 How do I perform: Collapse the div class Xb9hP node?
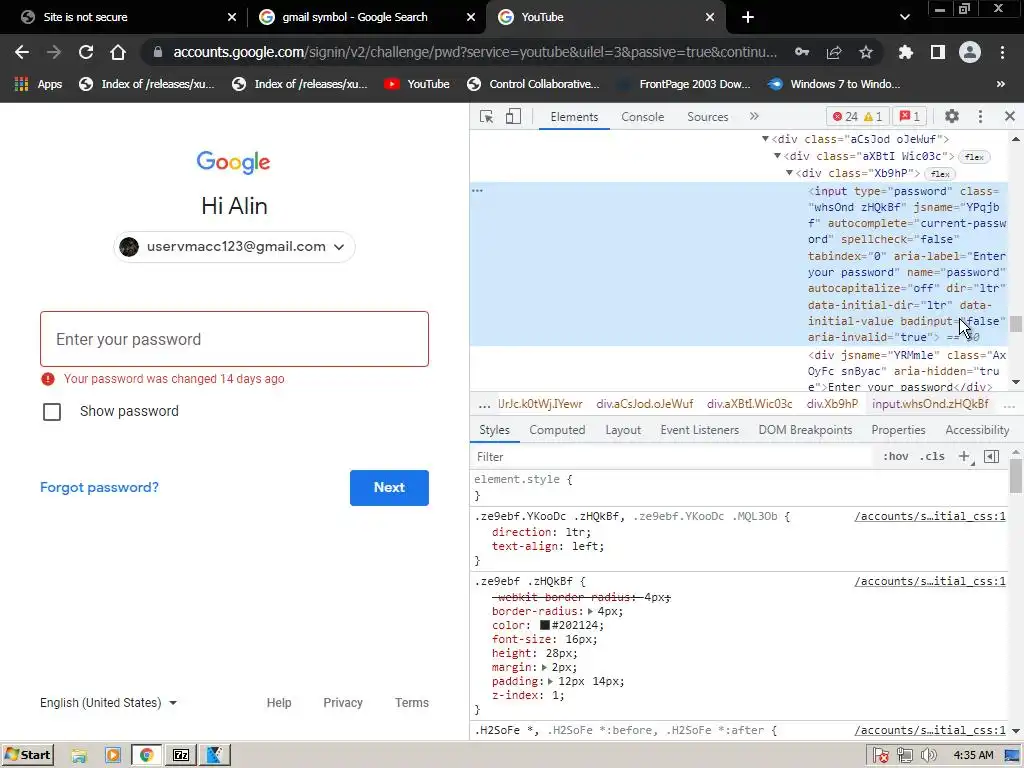[789, 173]
